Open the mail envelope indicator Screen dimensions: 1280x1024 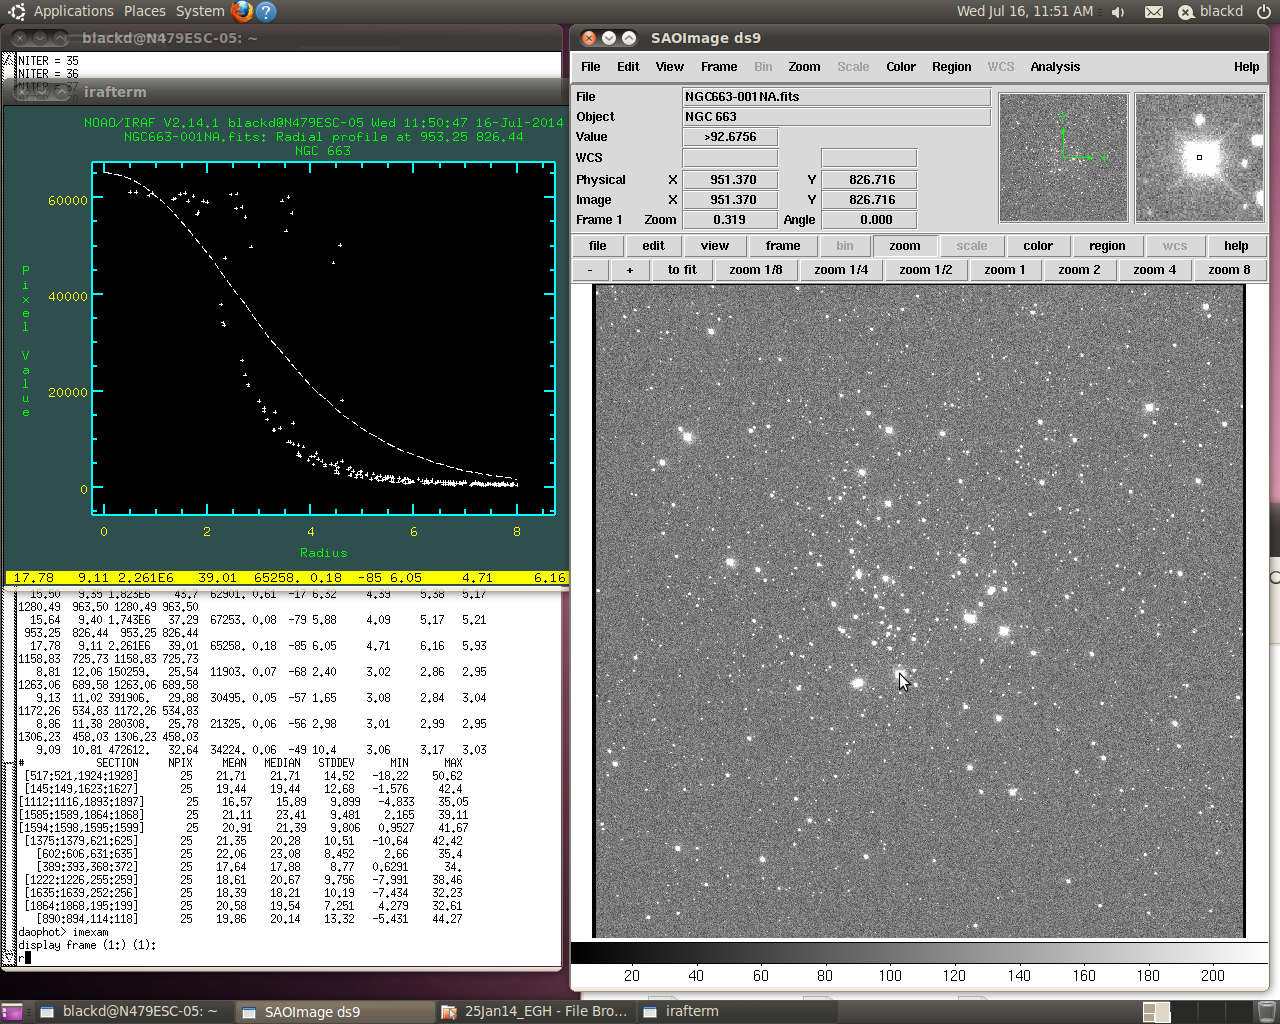1153,12
